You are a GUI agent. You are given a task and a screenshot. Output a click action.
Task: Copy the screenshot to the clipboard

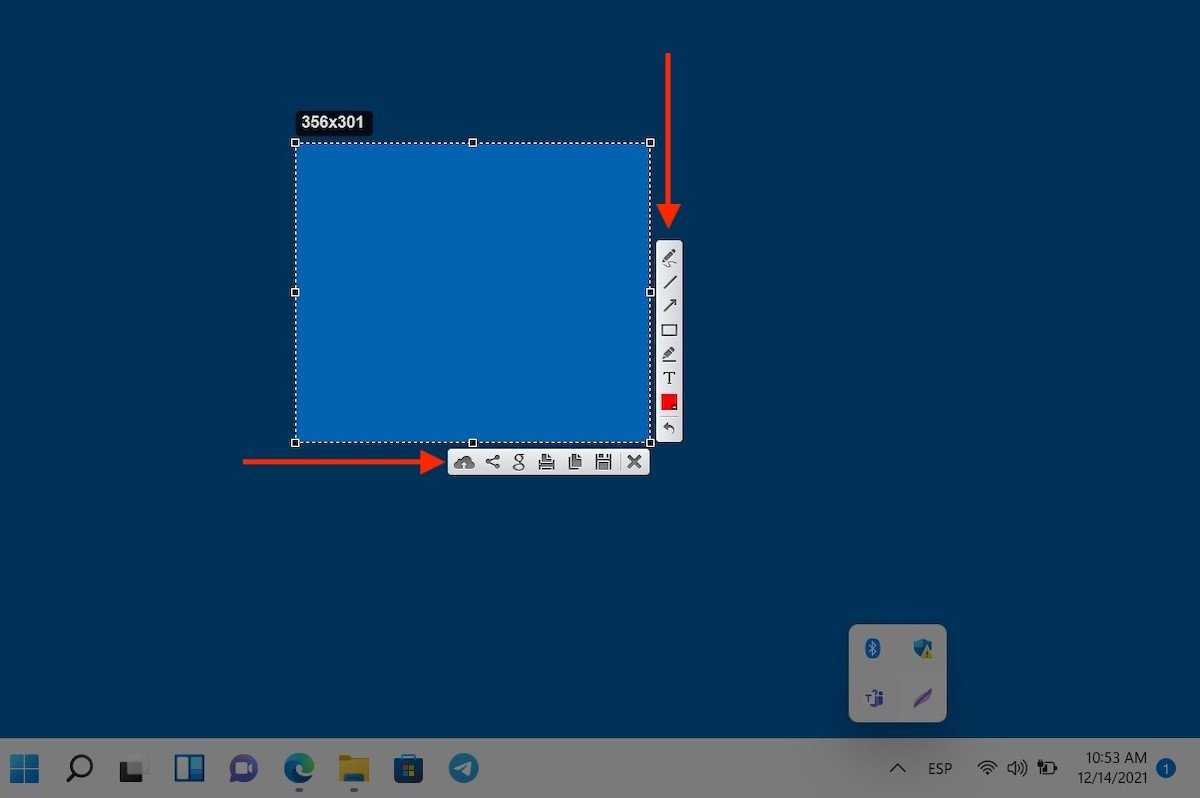575,462
